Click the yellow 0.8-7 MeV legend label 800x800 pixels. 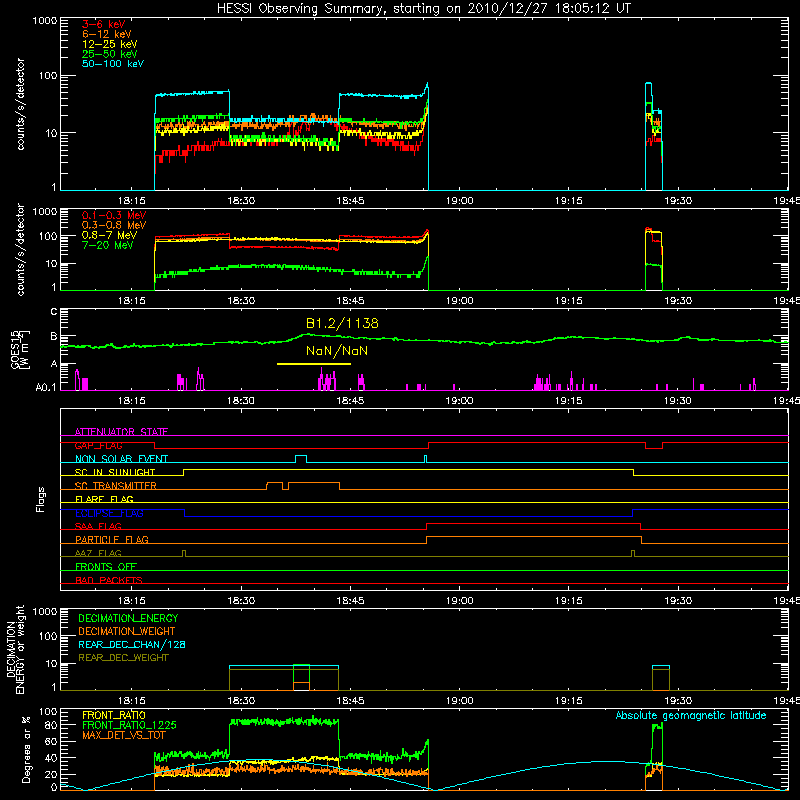tap(109, 235)
